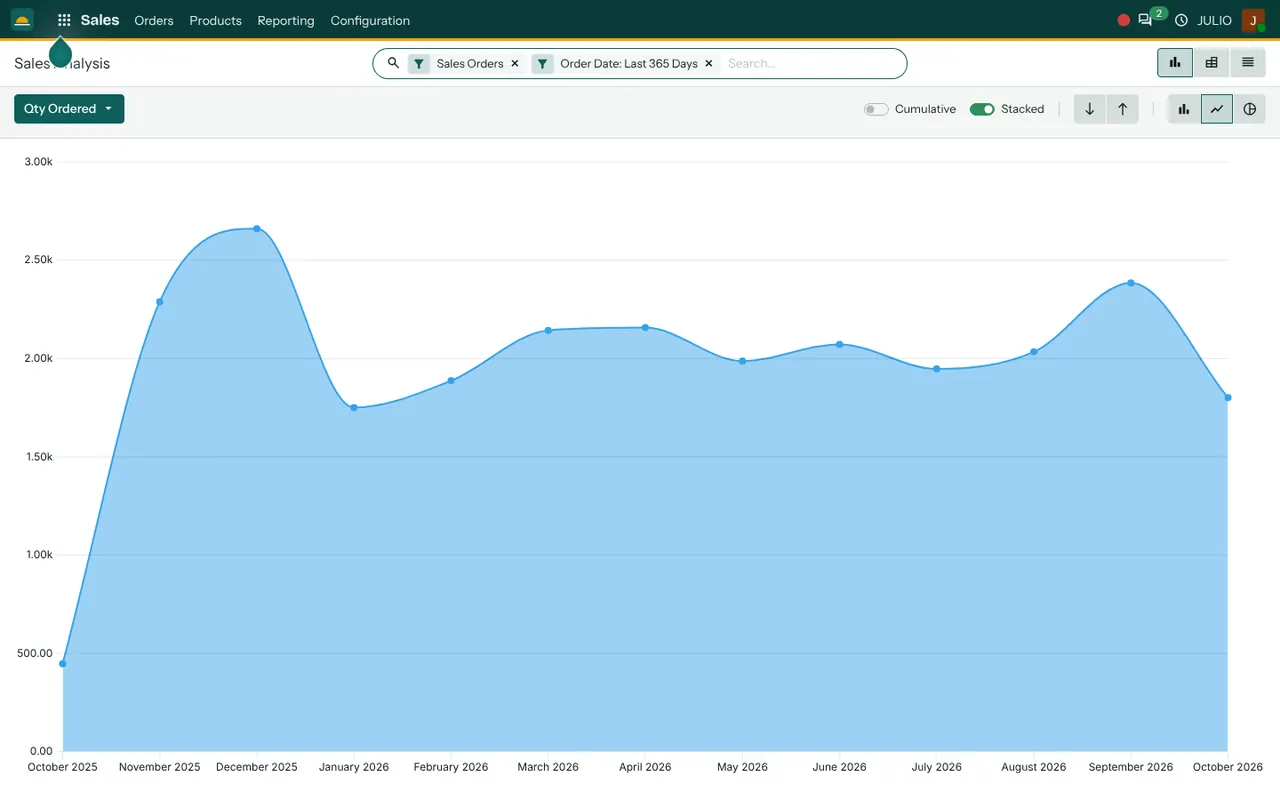Click the red recording status dot
1280x800 pixels.
click(1123, 20)
